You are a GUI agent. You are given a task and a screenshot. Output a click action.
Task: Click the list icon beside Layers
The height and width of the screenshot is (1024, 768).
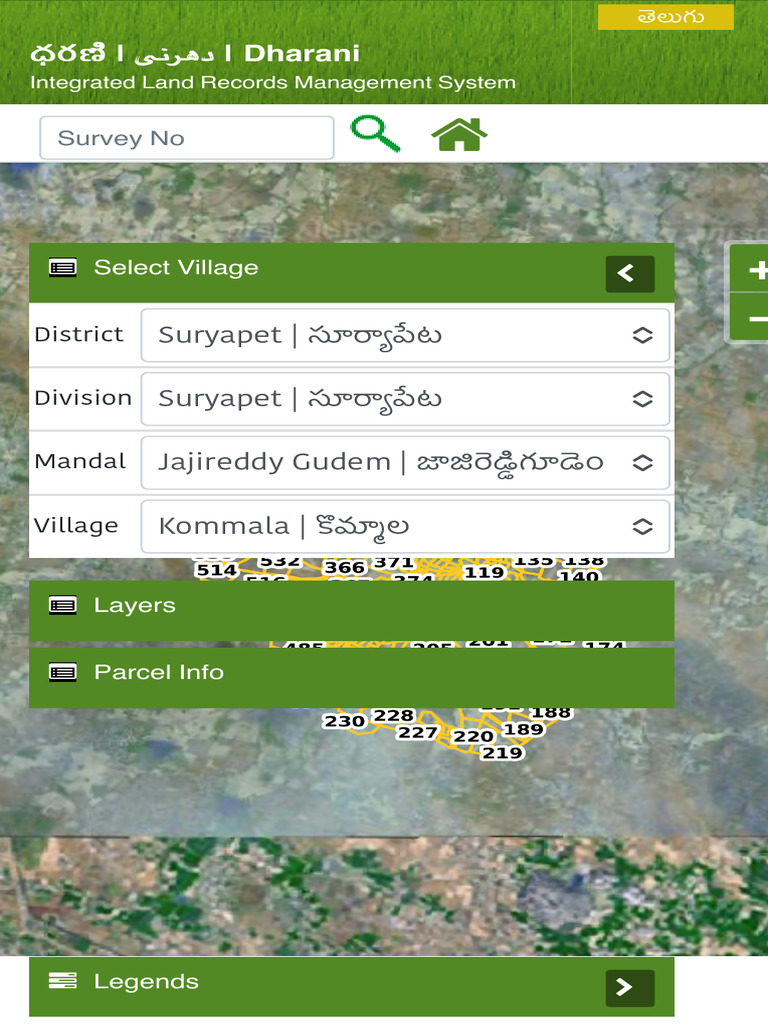[x=63, y=605]
